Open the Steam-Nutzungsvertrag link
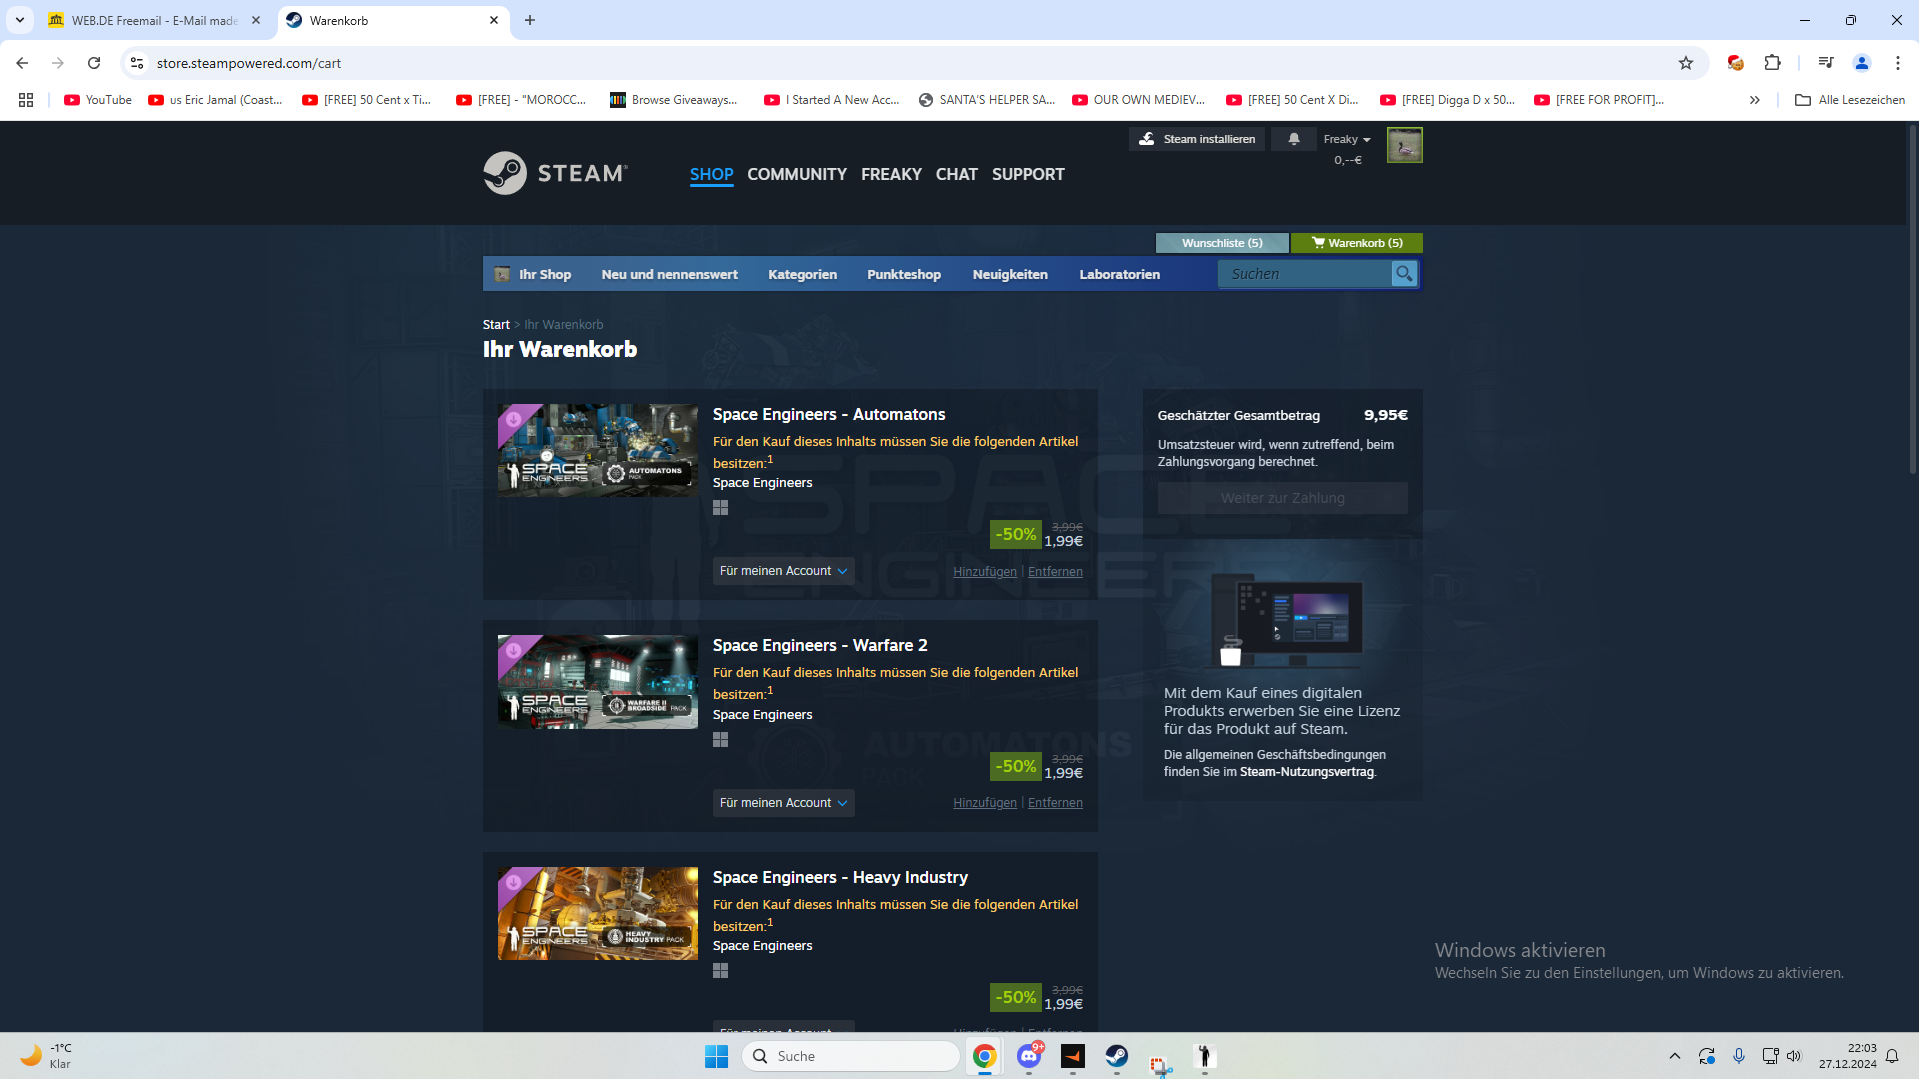The image size is (1919, 1079). [x=1307, y=772]
